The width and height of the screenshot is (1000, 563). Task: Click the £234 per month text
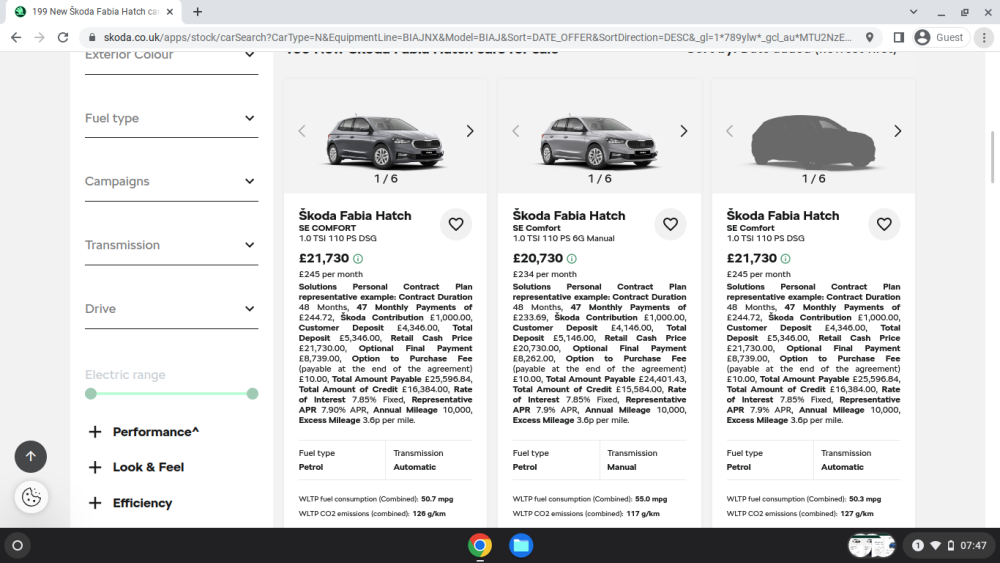point(545,274)
